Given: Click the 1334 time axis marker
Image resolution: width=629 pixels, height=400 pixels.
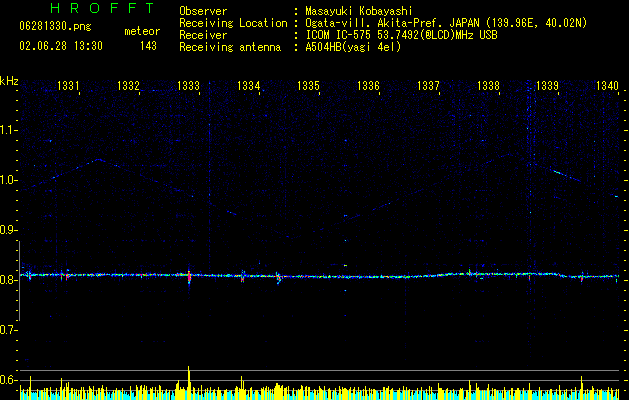Looking at the screenshot, I should pyautogui.click(x=248, y=86).
